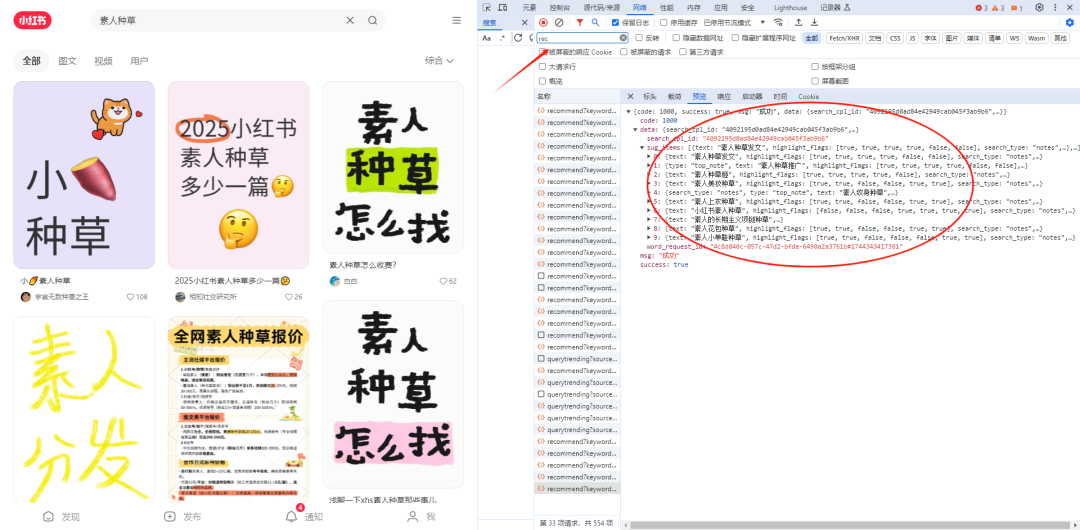Image resolution: width=1080 pixels, height=530 pixels.
Task: Enable 大请求行 checkbox
Action: click(x=542, y=67)
